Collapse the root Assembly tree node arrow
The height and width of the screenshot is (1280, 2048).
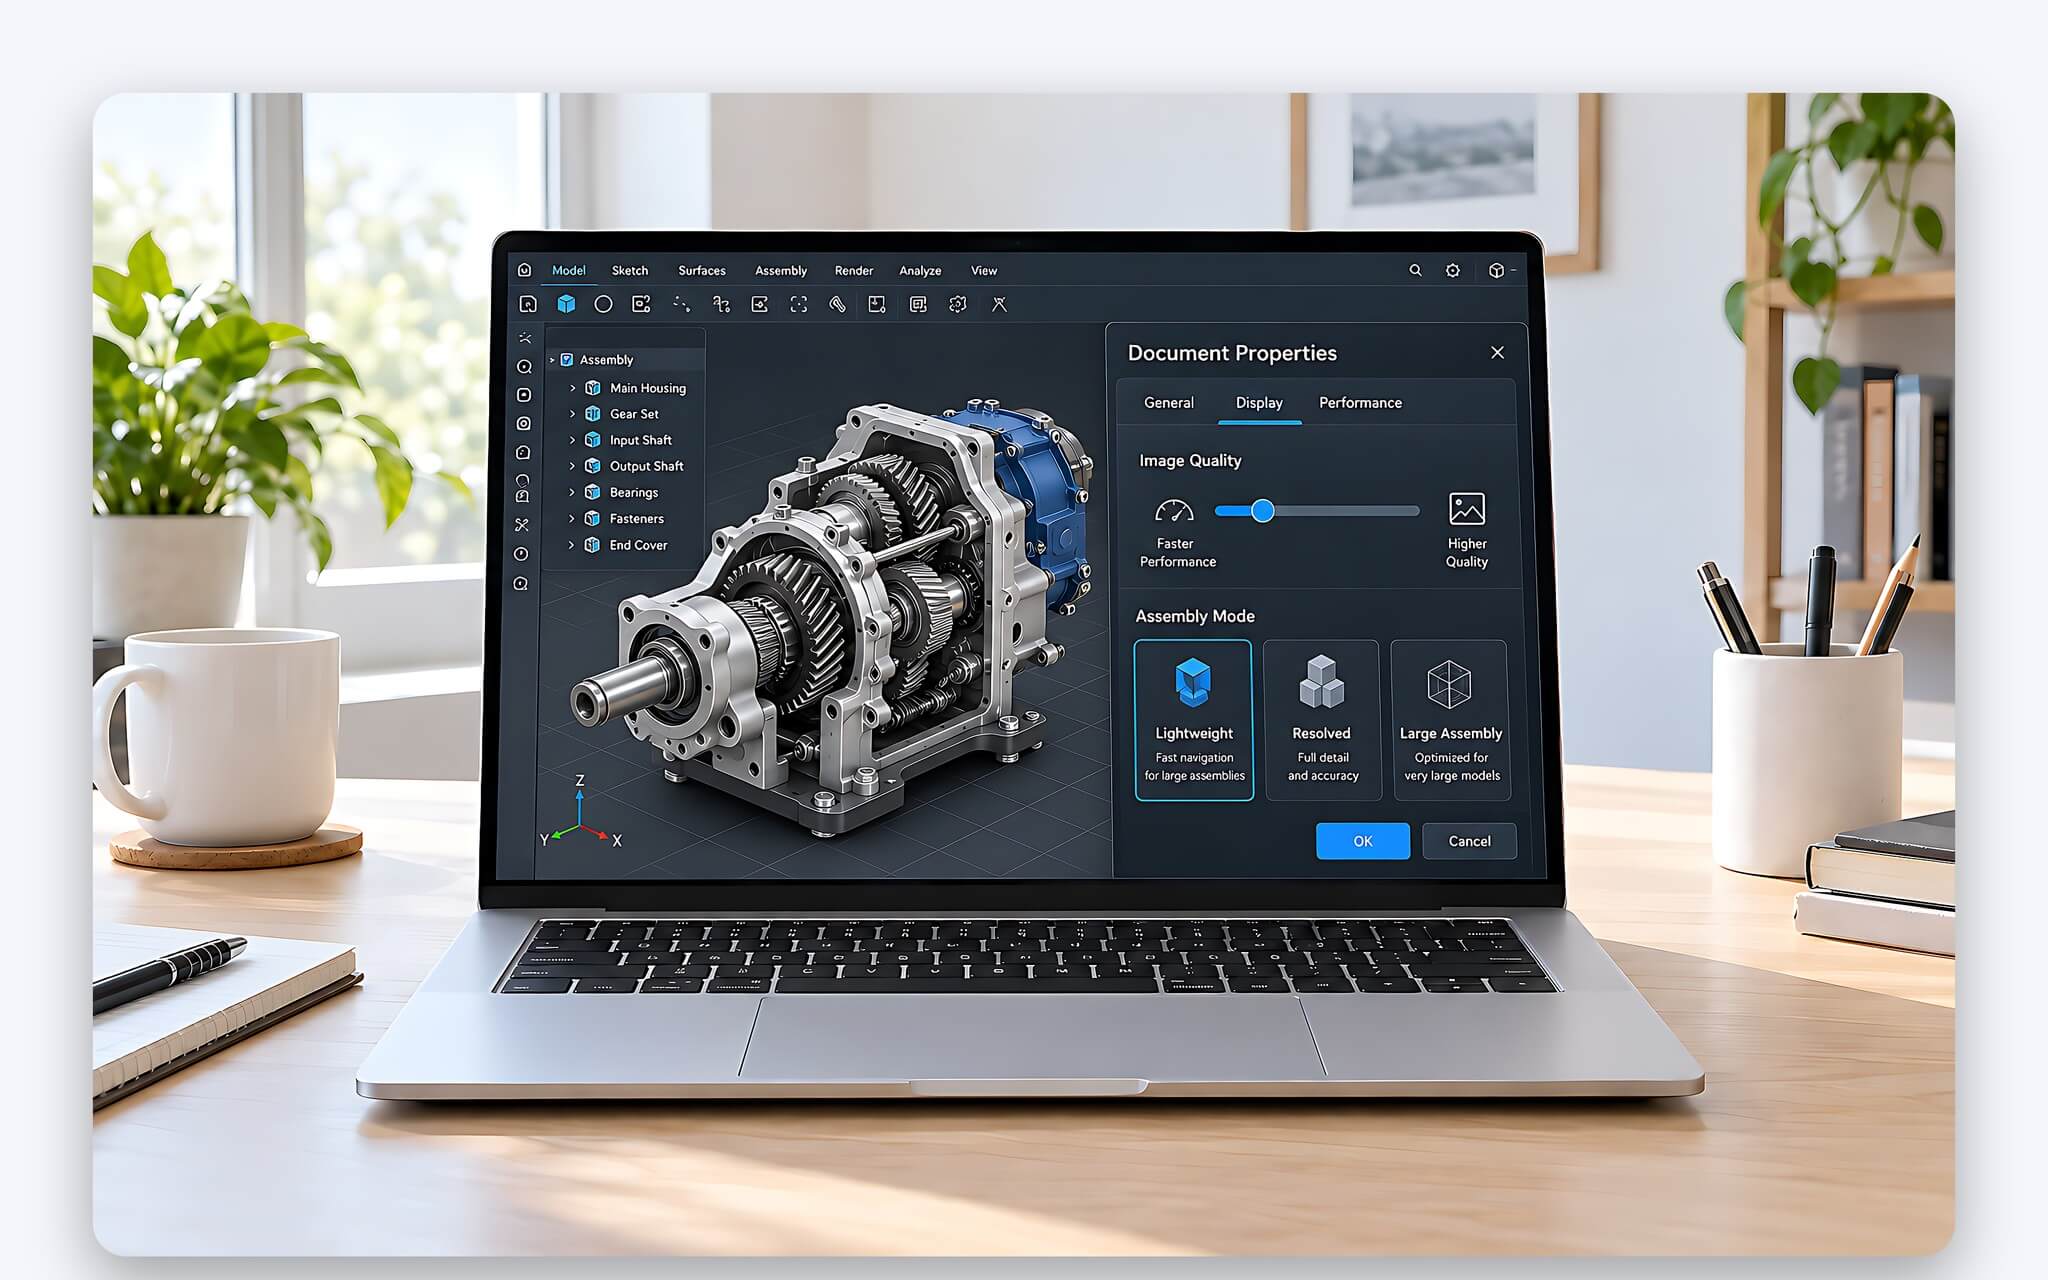(552, 360)
